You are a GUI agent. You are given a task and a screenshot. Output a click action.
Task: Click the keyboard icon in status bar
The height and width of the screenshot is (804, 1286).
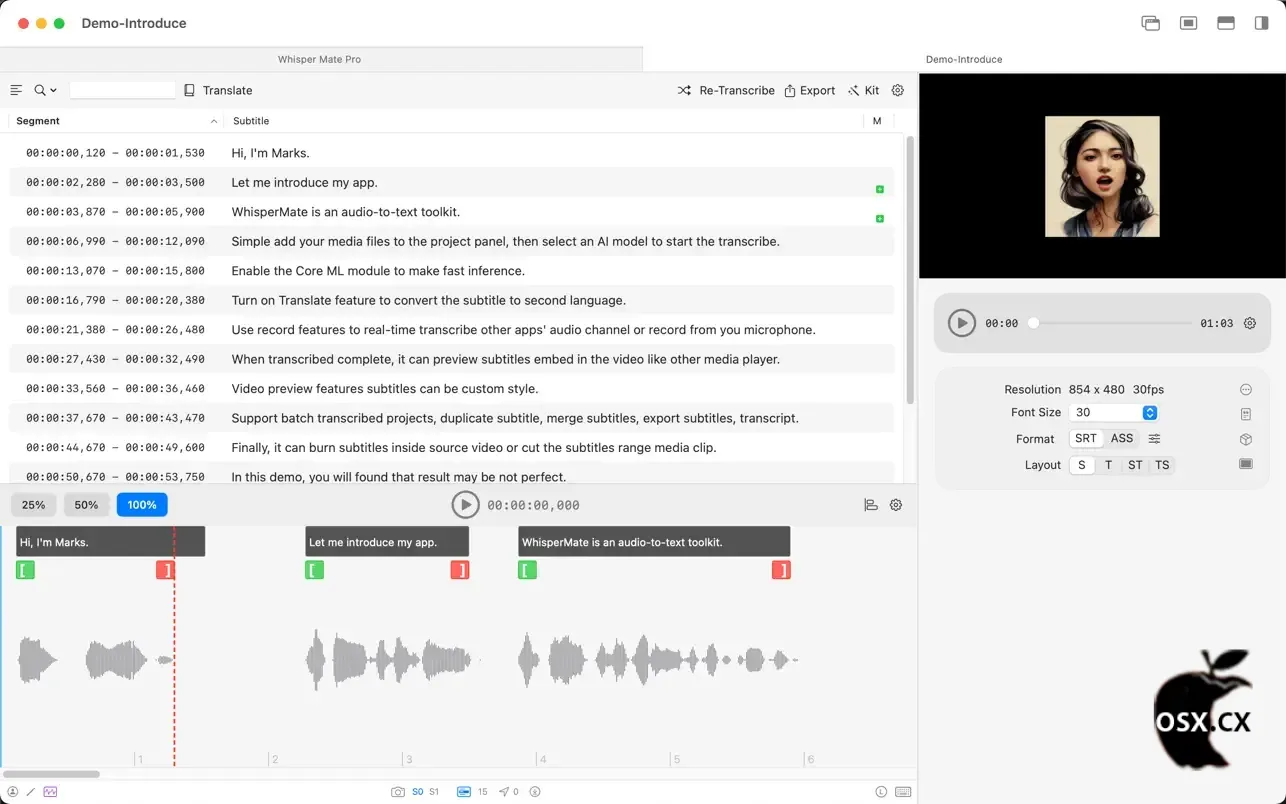(x=903, y=792)
